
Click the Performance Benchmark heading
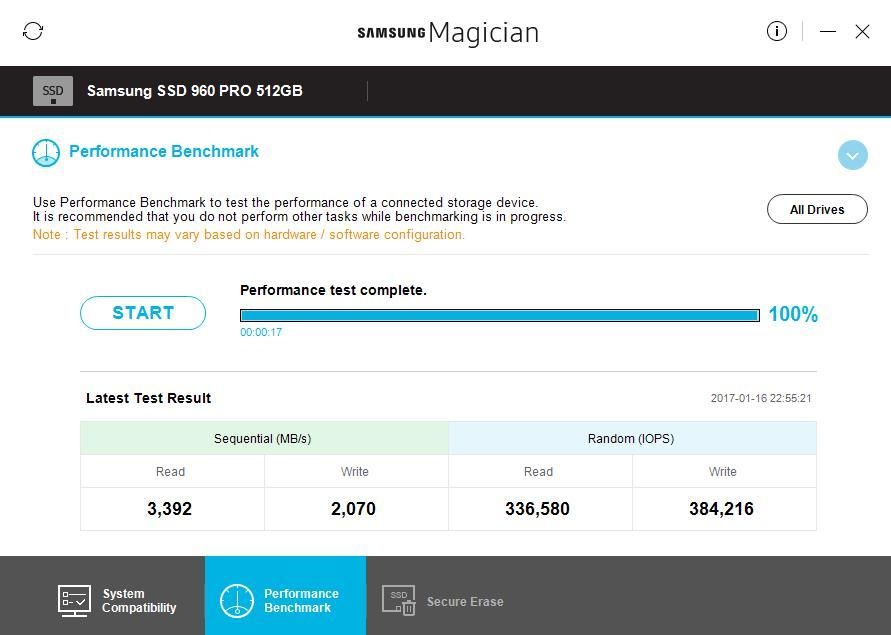click(x=164, y=151)
